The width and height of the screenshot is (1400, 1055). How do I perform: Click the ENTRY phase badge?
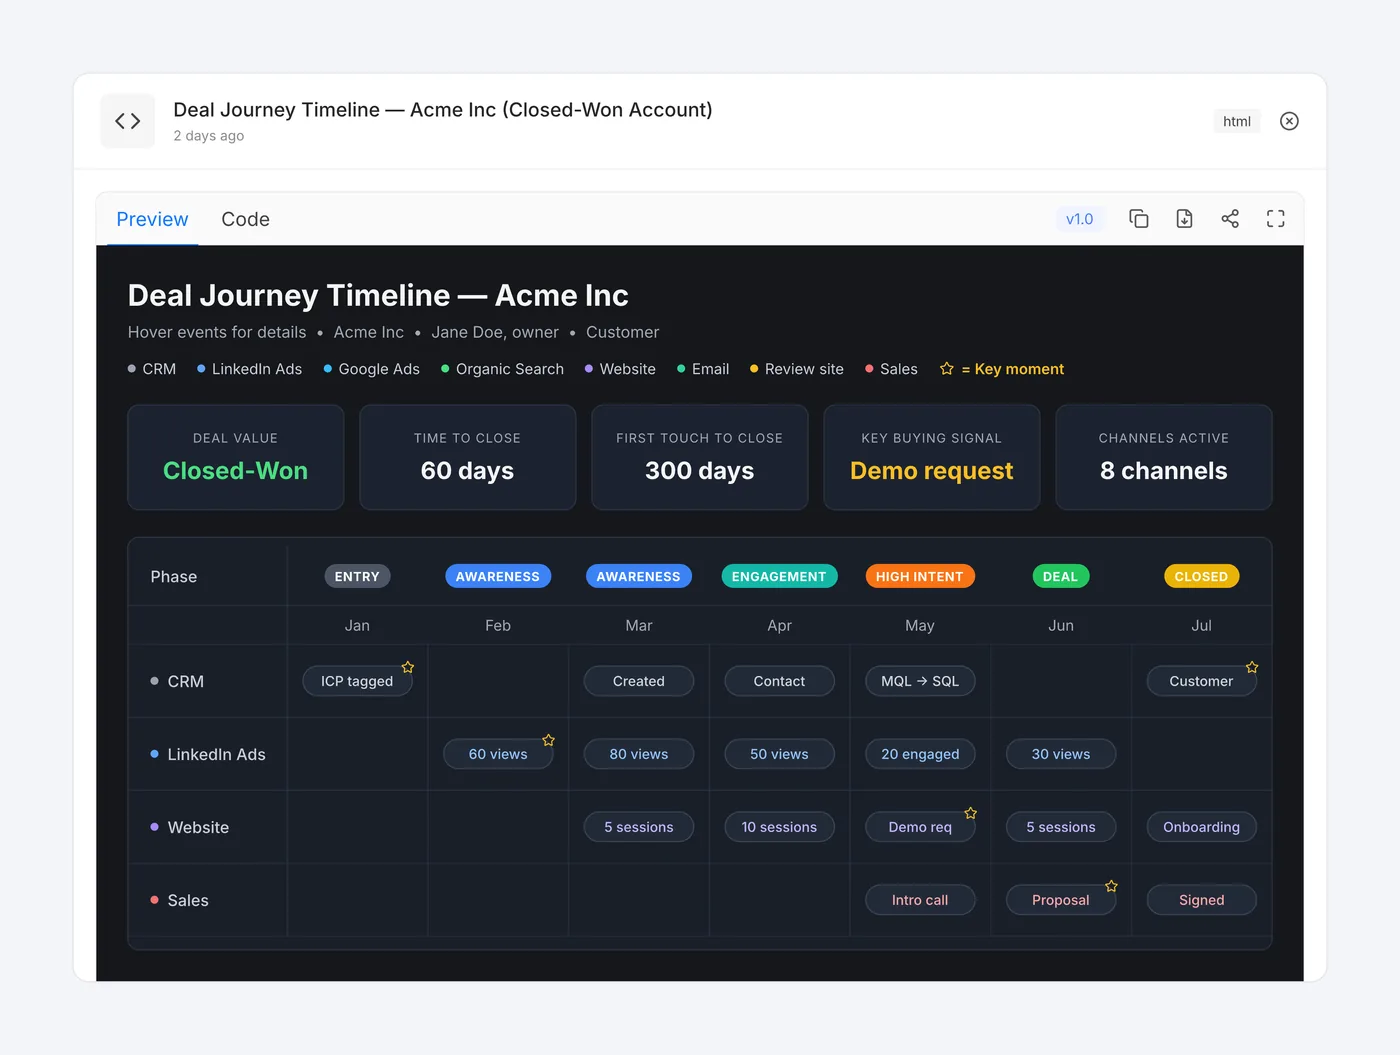(x=357, y=576)
